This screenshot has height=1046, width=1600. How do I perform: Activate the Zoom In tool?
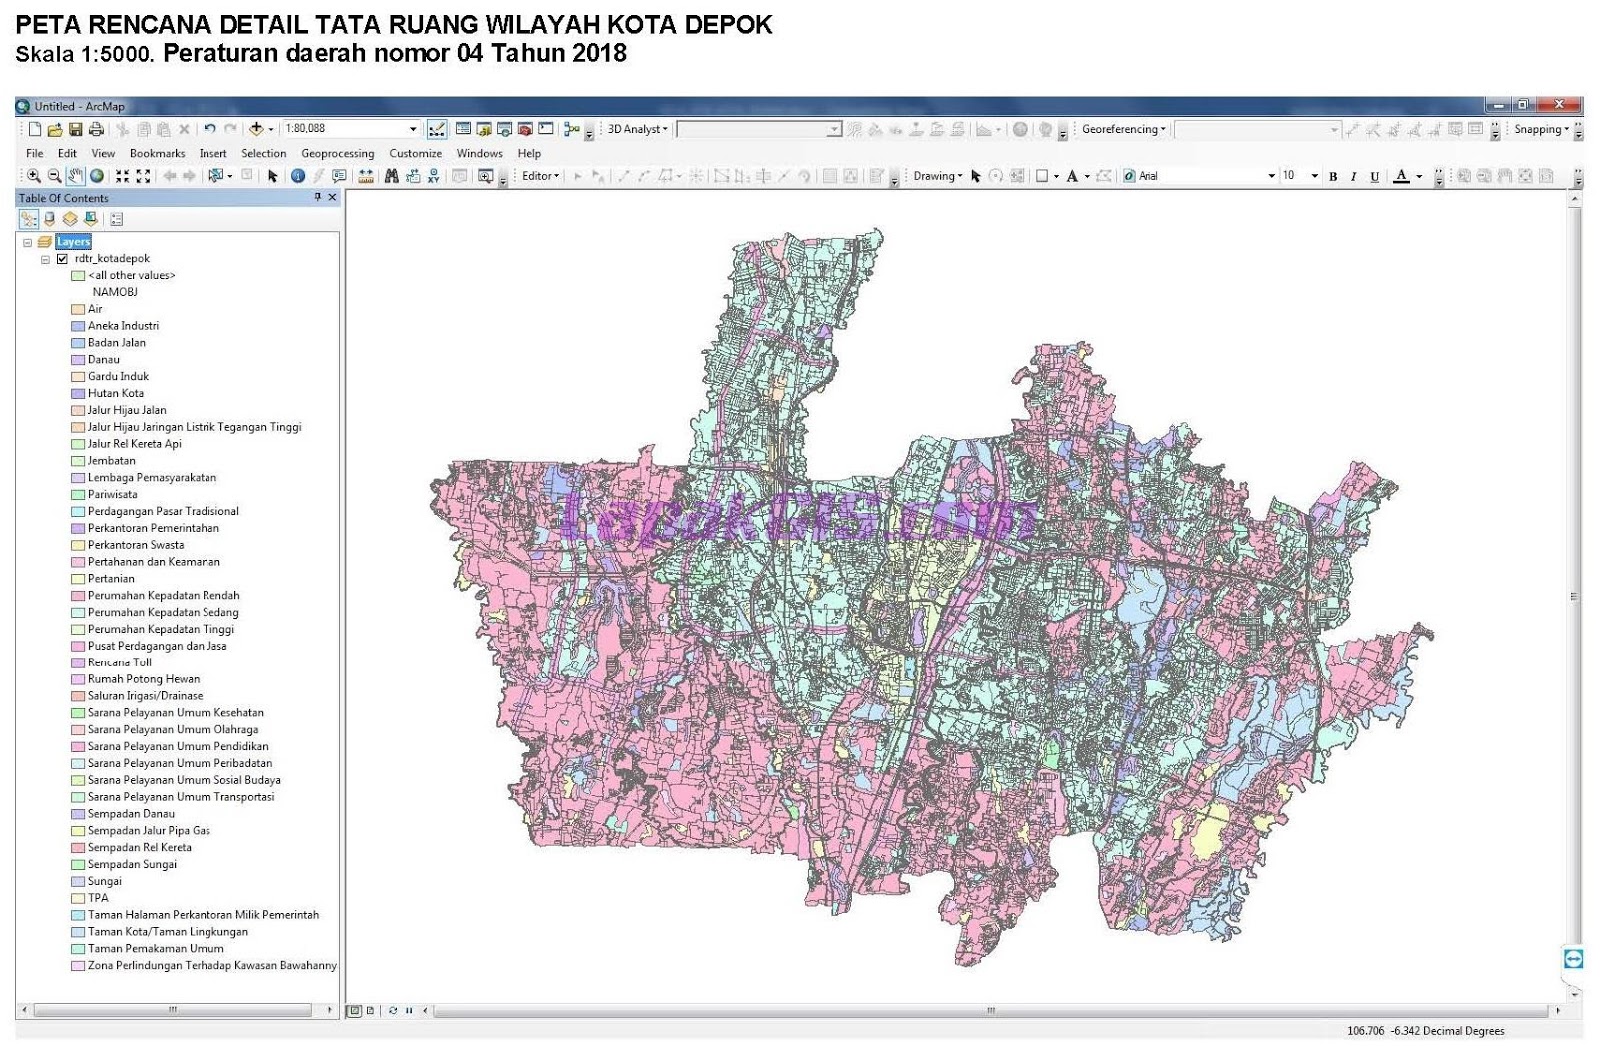(33, 175)
